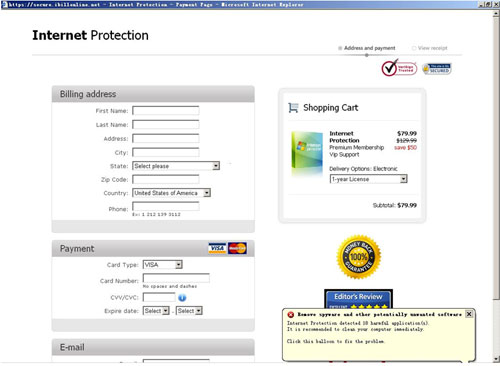Click the Address field
The image size is (500, 366).
[x=166, y=138]
